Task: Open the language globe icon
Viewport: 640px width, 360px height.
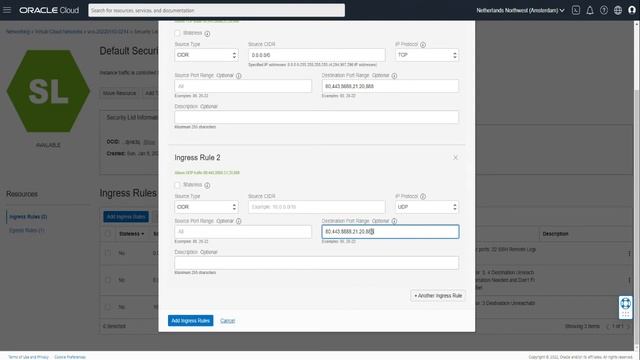Action: [x=618, y=10]
